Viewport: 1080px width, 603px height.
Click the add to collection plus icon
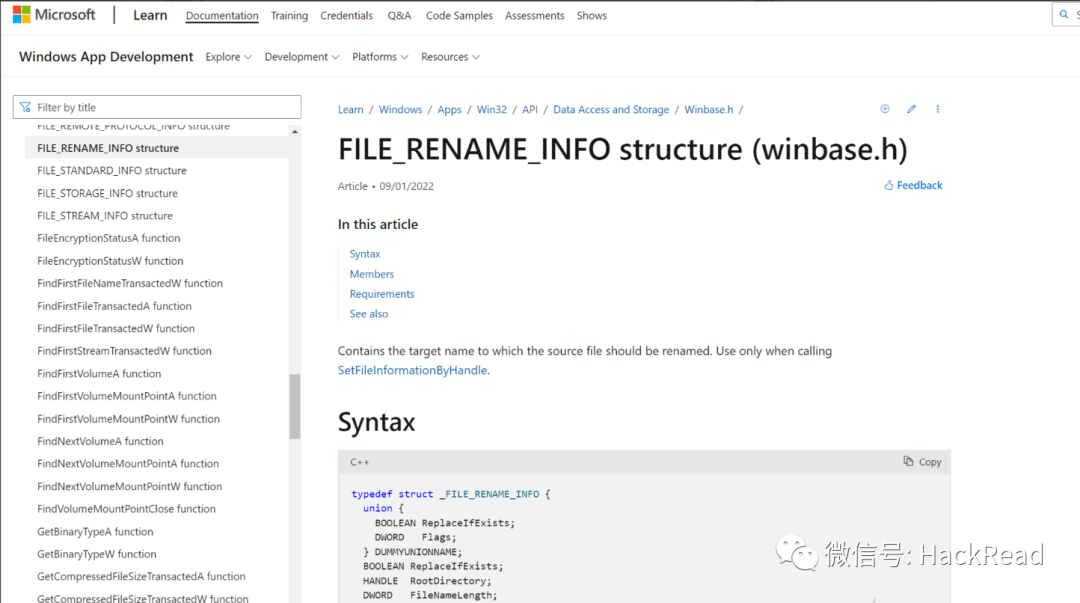885,109
